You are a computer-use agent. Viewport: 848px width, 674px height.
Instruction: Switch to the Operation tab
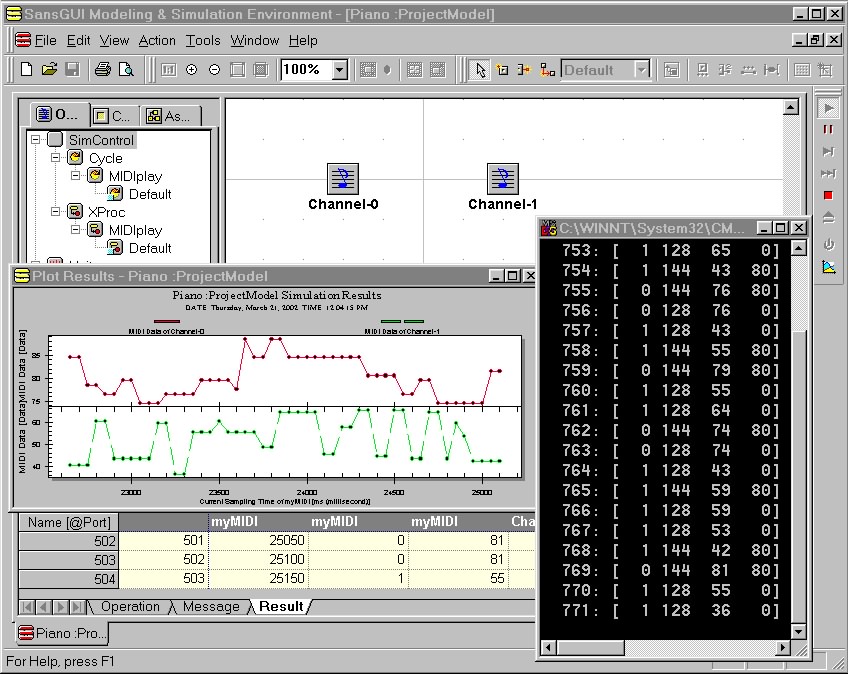click(130, 607)
